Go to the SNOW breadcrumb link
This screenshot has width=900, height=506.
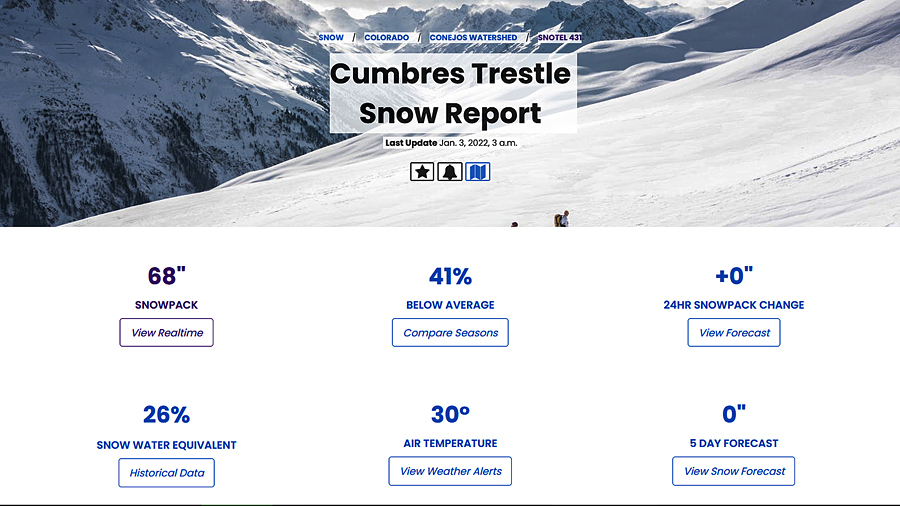pos(331,37)
